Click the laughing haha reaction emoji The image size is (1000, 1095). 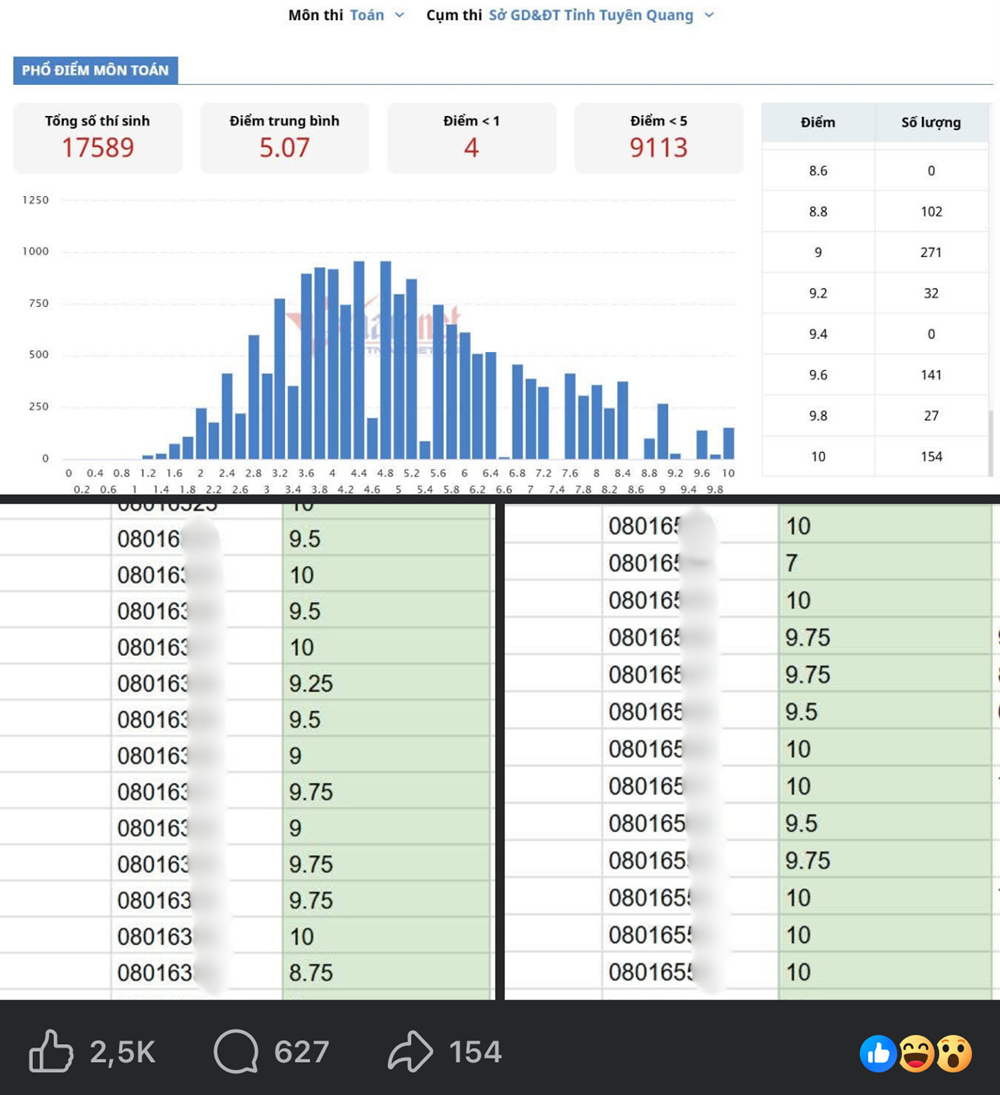[x=916, y=1053]
